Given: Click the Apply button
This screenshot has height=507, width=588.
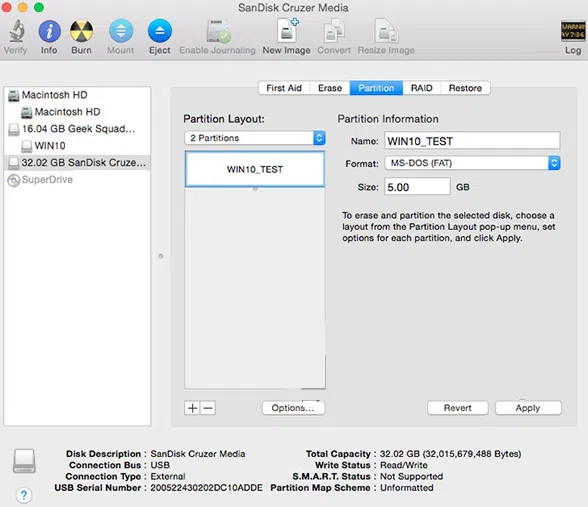Looking at the screenshot, I should point(528,408).
